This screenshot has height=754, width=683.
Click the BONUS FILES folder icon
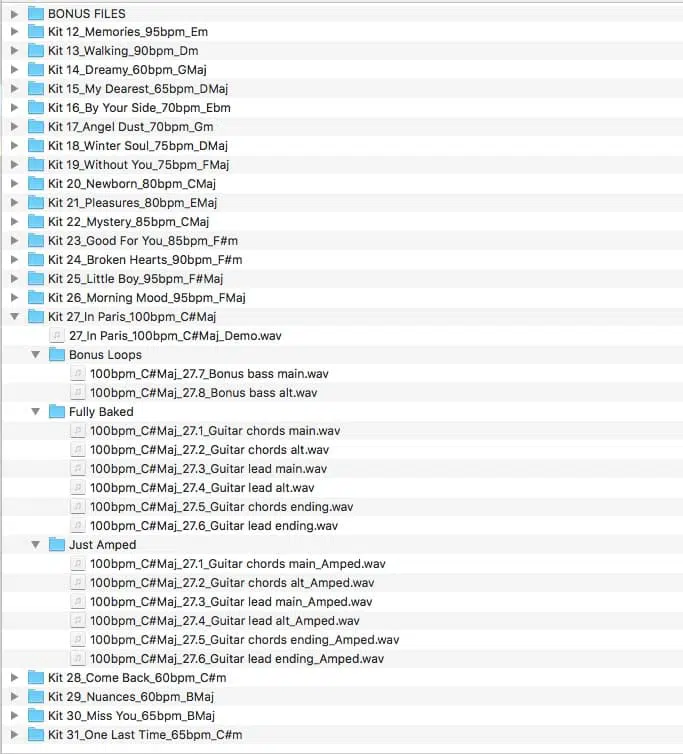(x=36, y=13)
